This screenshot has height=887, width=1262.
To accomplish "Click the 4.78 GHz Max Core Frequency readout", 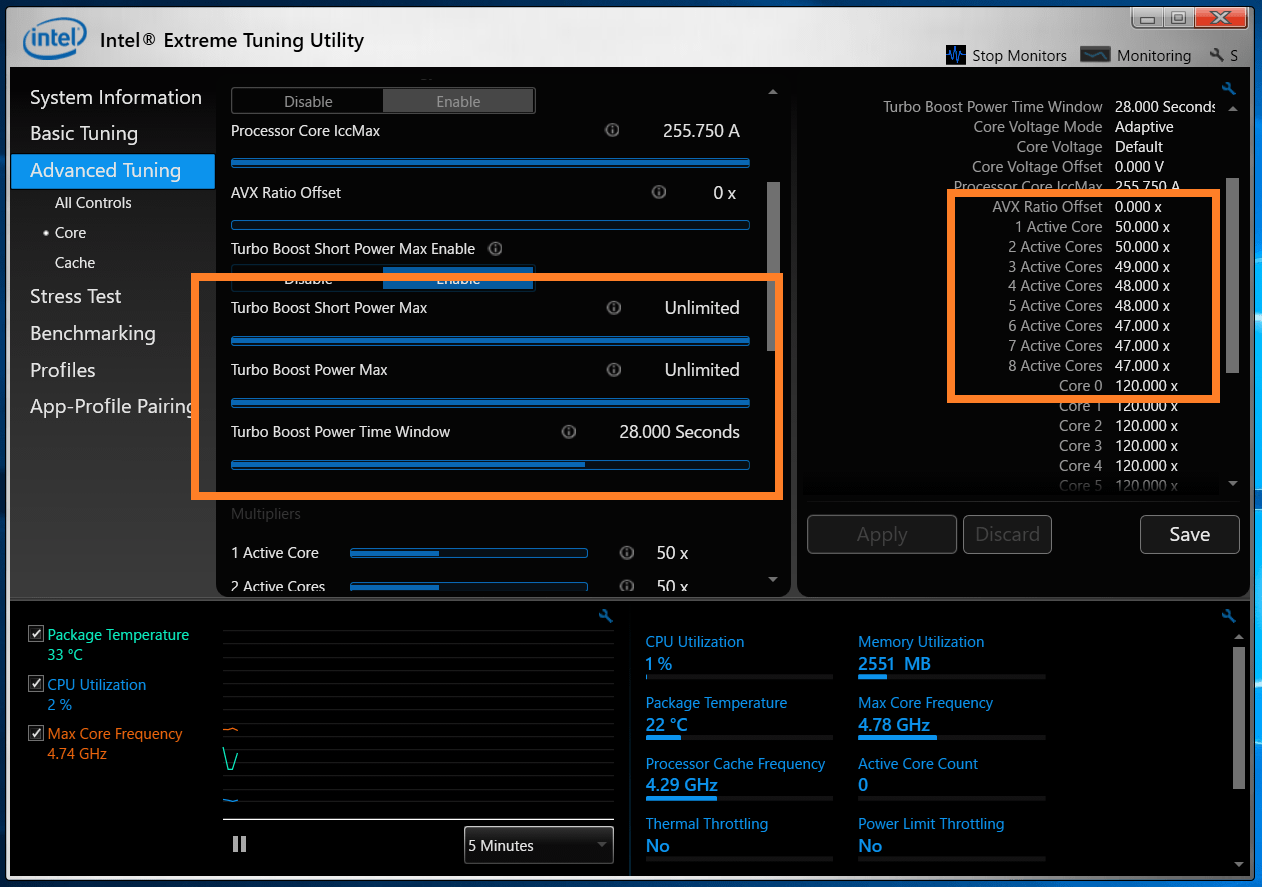I will tap(894, 725).
